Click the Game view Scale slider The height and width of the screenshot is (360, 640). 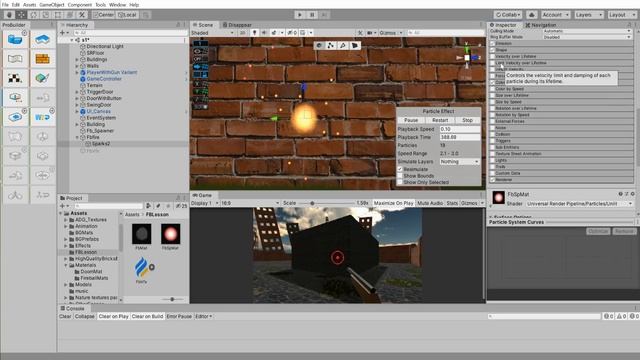[327, 203]
